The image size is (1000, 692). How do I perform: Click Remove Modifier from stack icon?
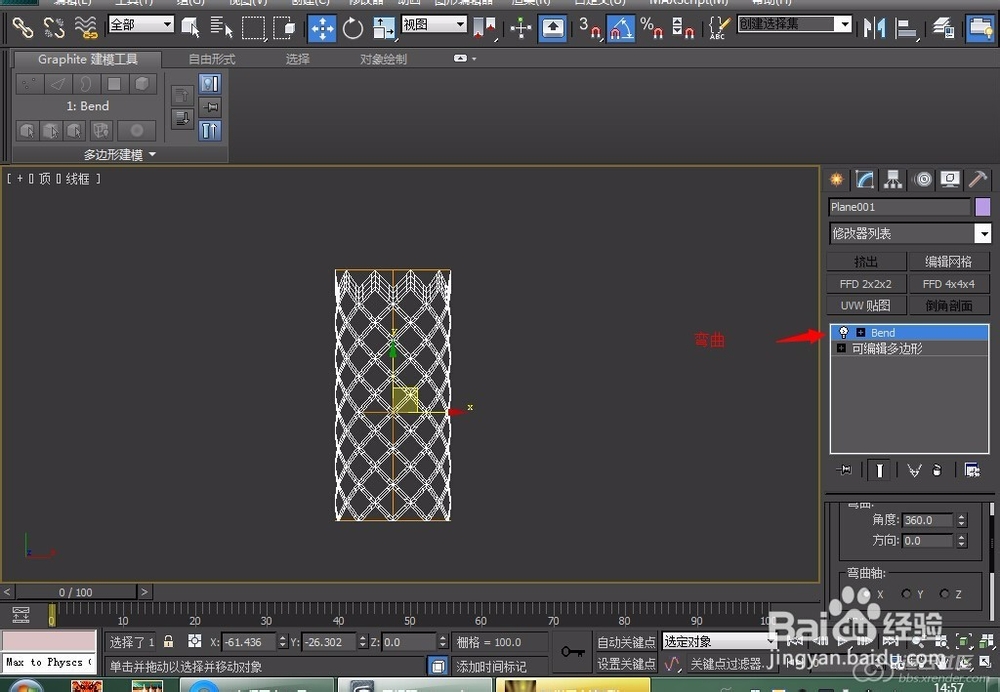pyautogui.click(x=937, y=471)
